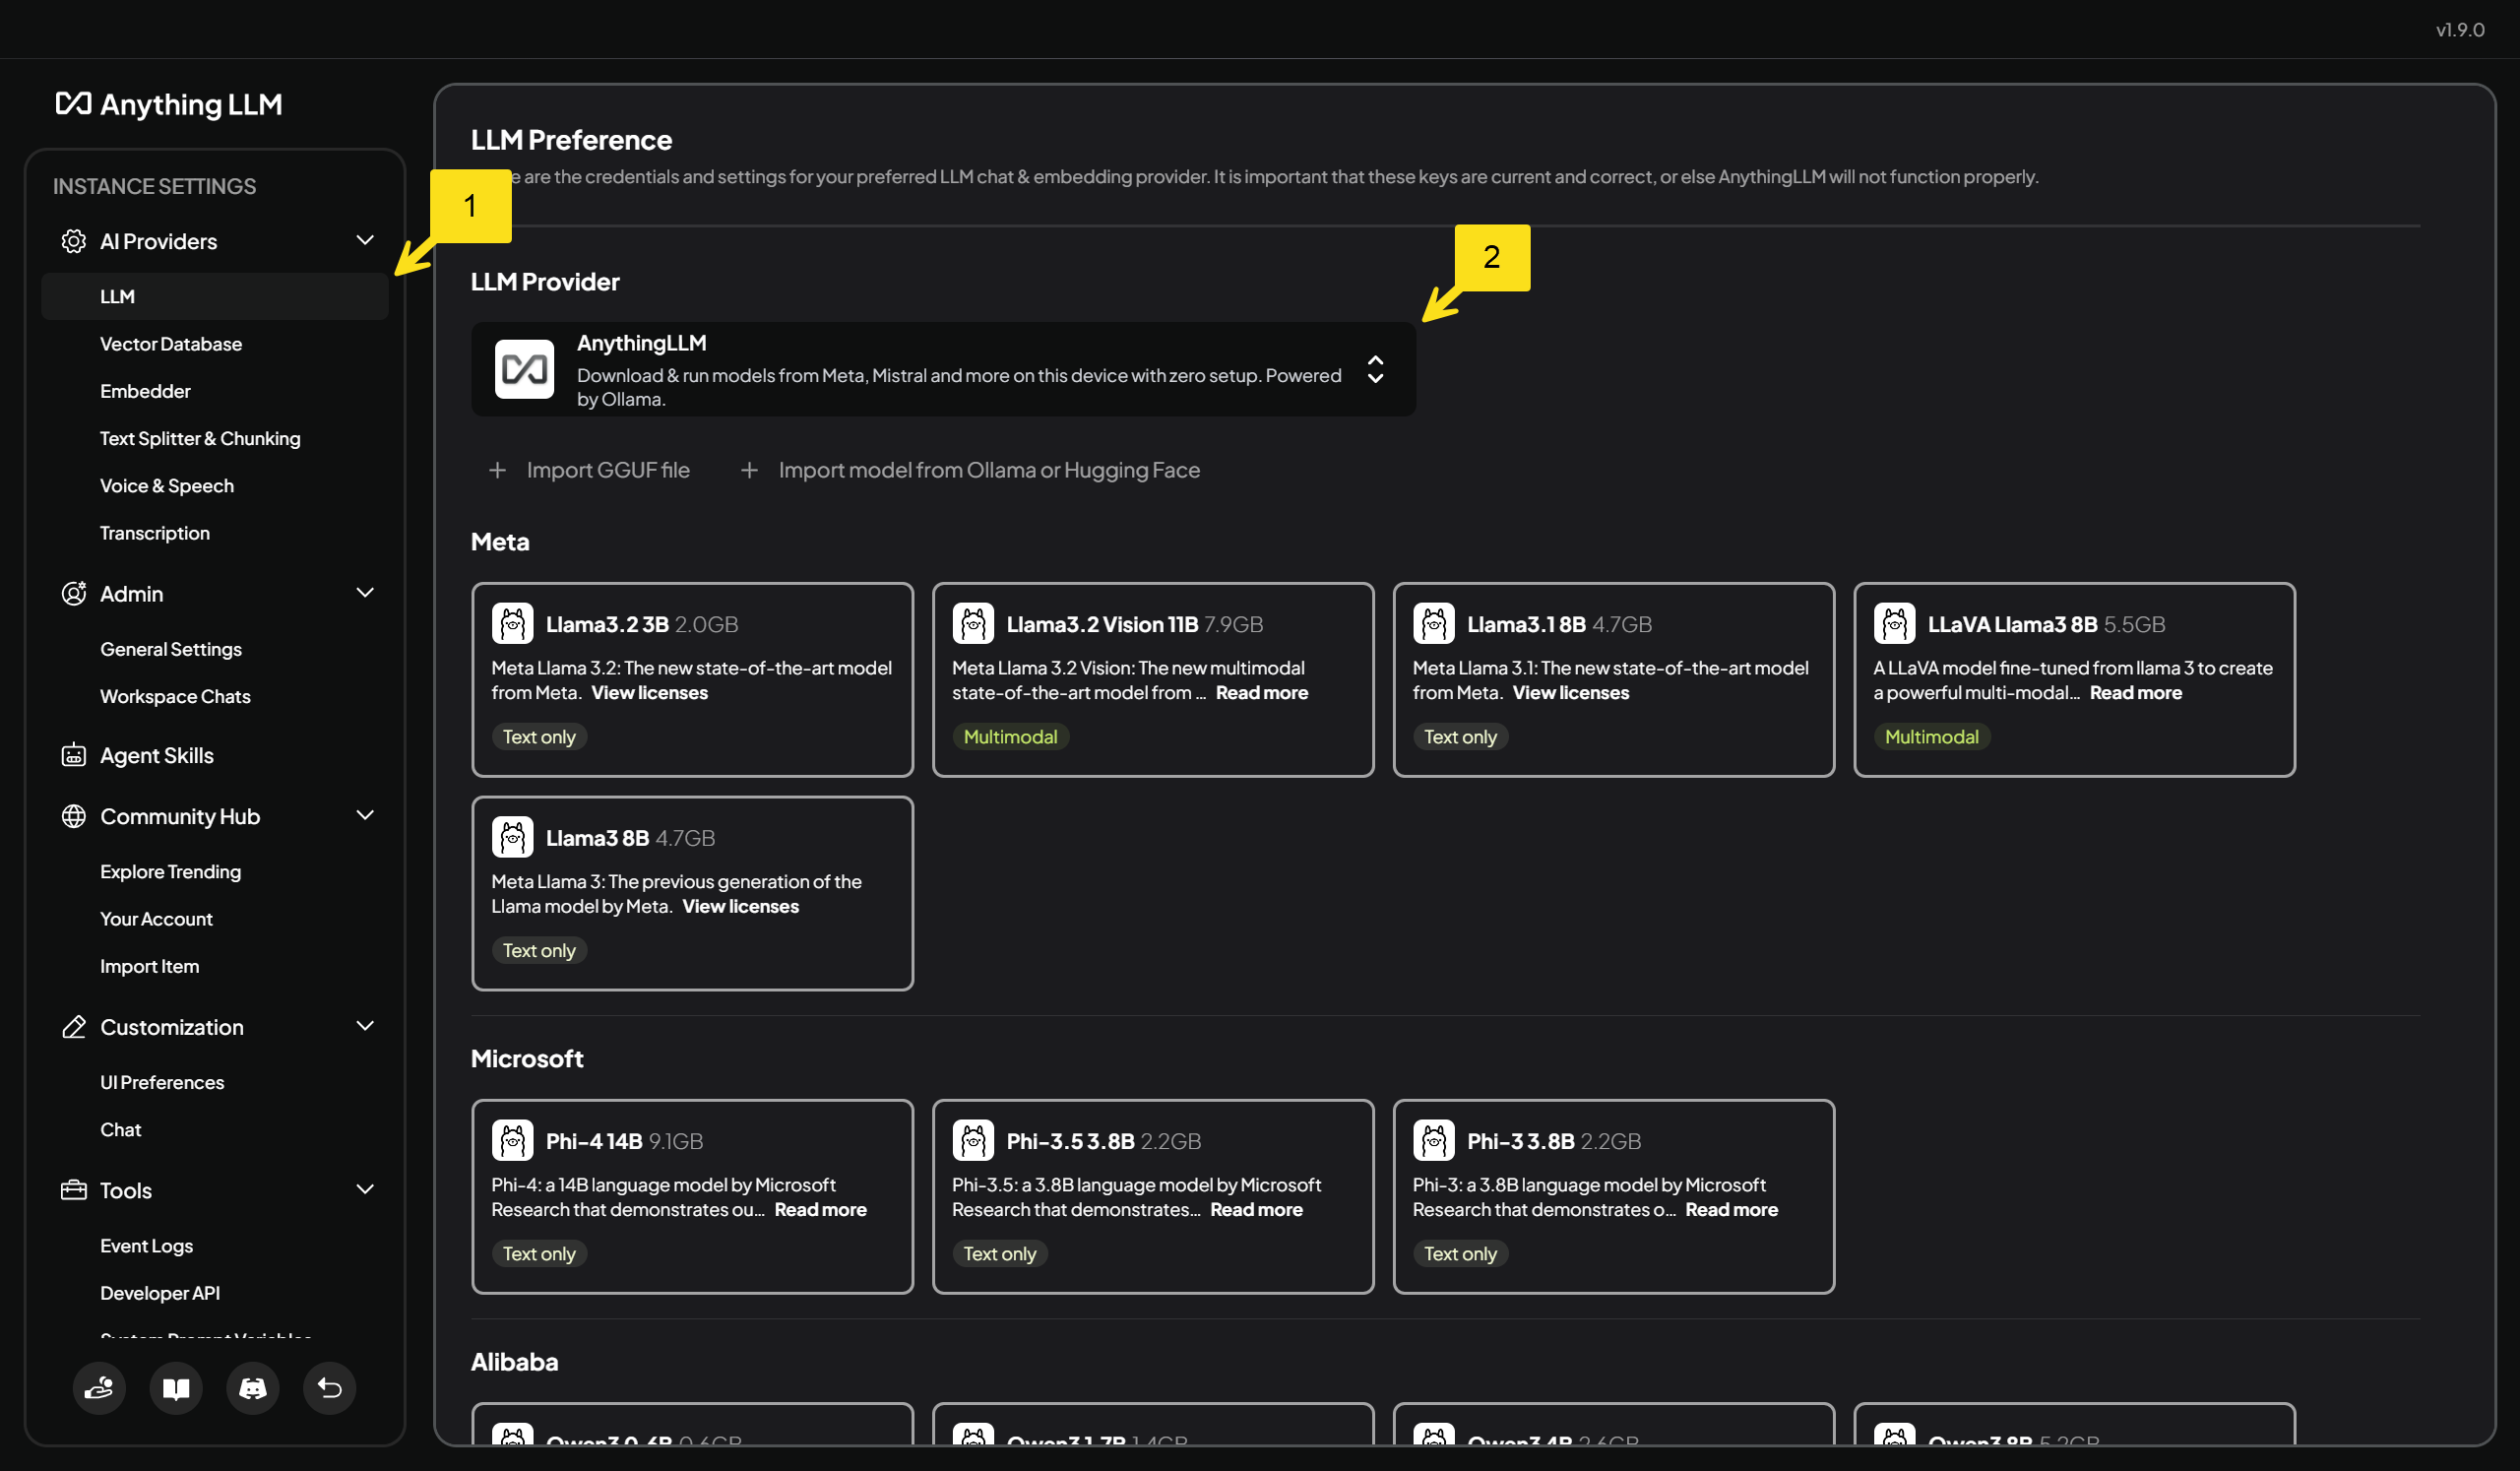Click the "Text only" tag on Phi-4 14B

point(539,1254)
